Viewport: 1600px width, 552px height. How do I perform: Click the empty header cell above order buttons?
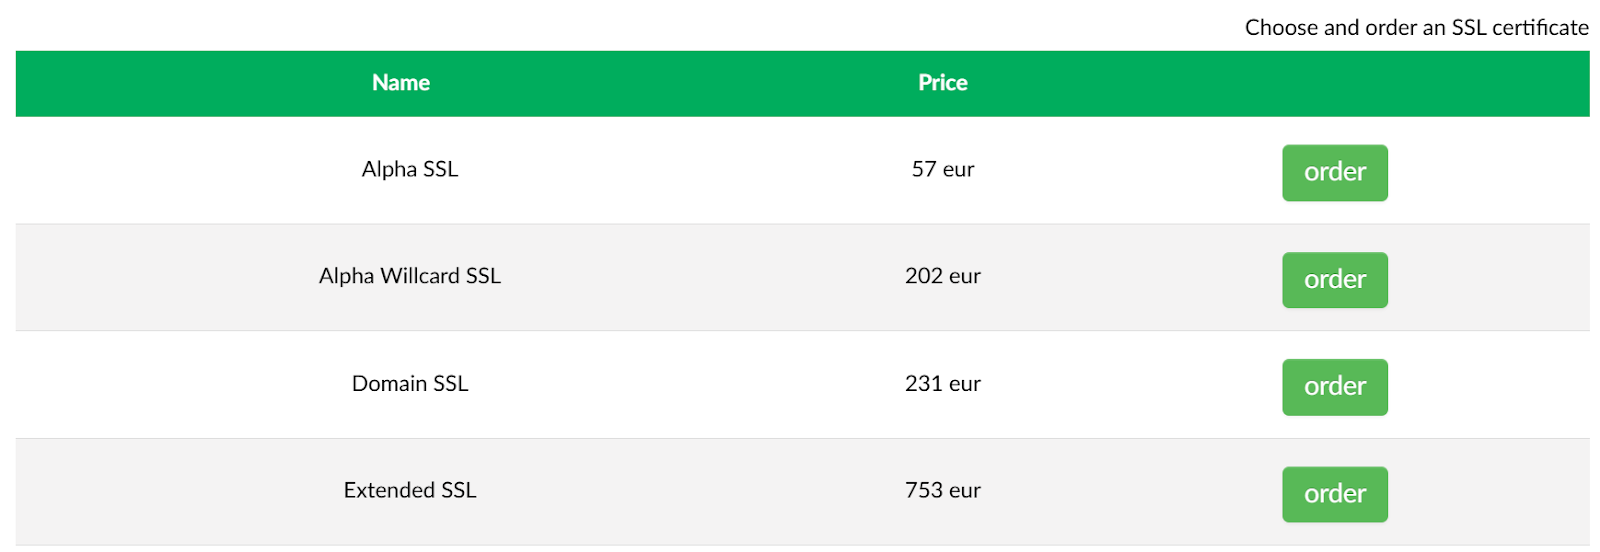pyautogui.click(x=1334, y=83)
